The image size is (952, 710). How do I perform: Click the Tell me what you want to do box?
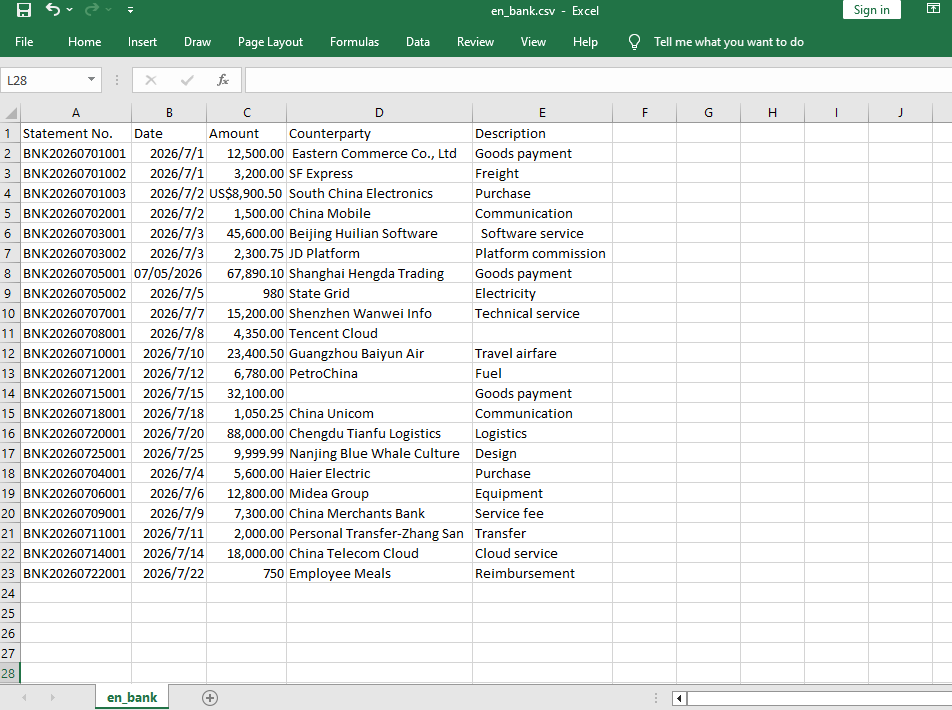coord(729,42)
